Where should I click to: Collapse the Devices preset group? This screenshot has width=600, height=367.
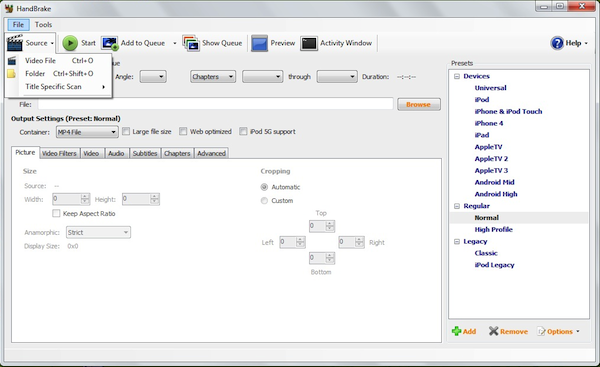(x=457, y=76)
